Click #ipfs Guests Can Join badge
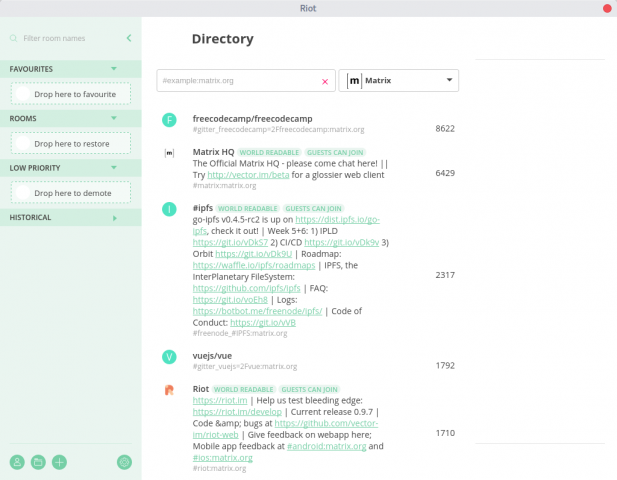The width and height of the screenshot is (617, 480). [x=313, y=209]
